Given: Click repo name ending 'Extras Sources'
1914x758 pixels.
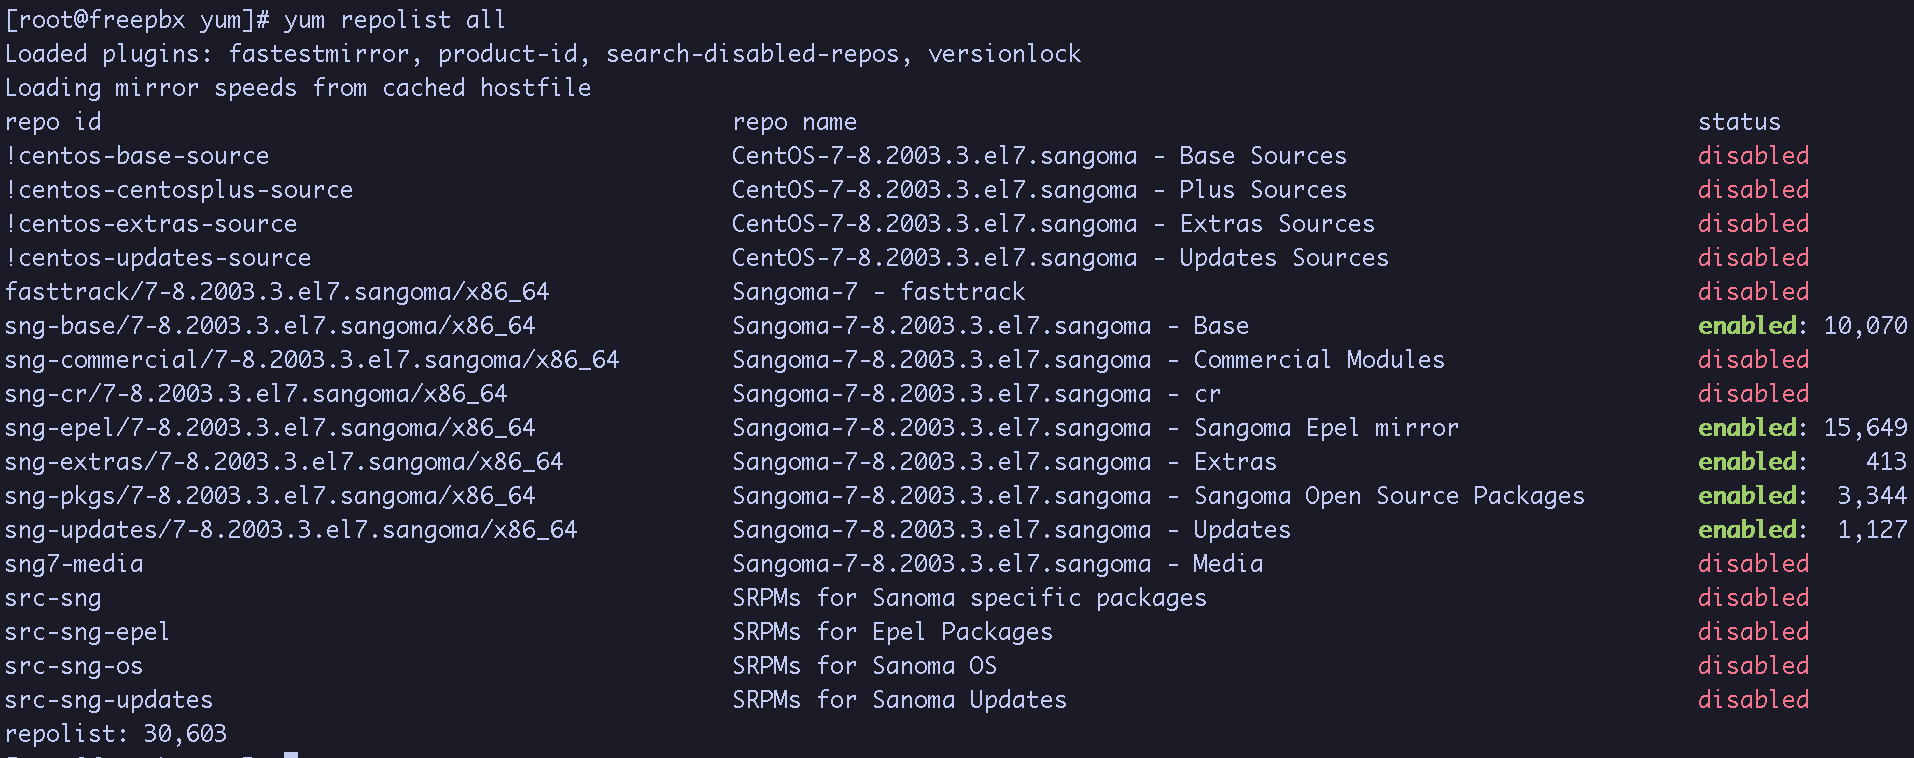Looking at the screenshot, I should (x=1053, y=224).
